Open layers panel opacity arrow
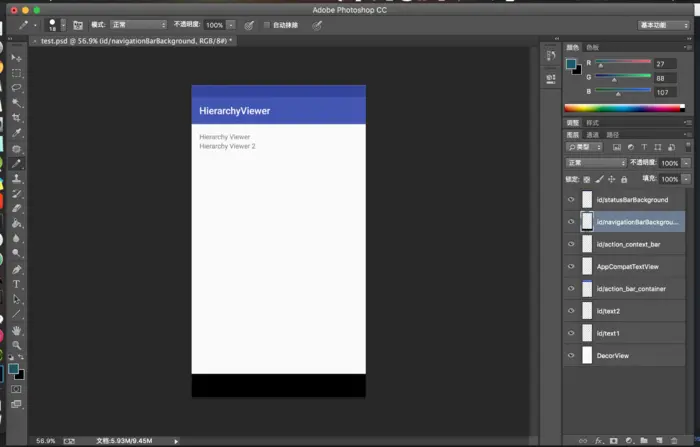The image size is (700, 447). (687, 163)
